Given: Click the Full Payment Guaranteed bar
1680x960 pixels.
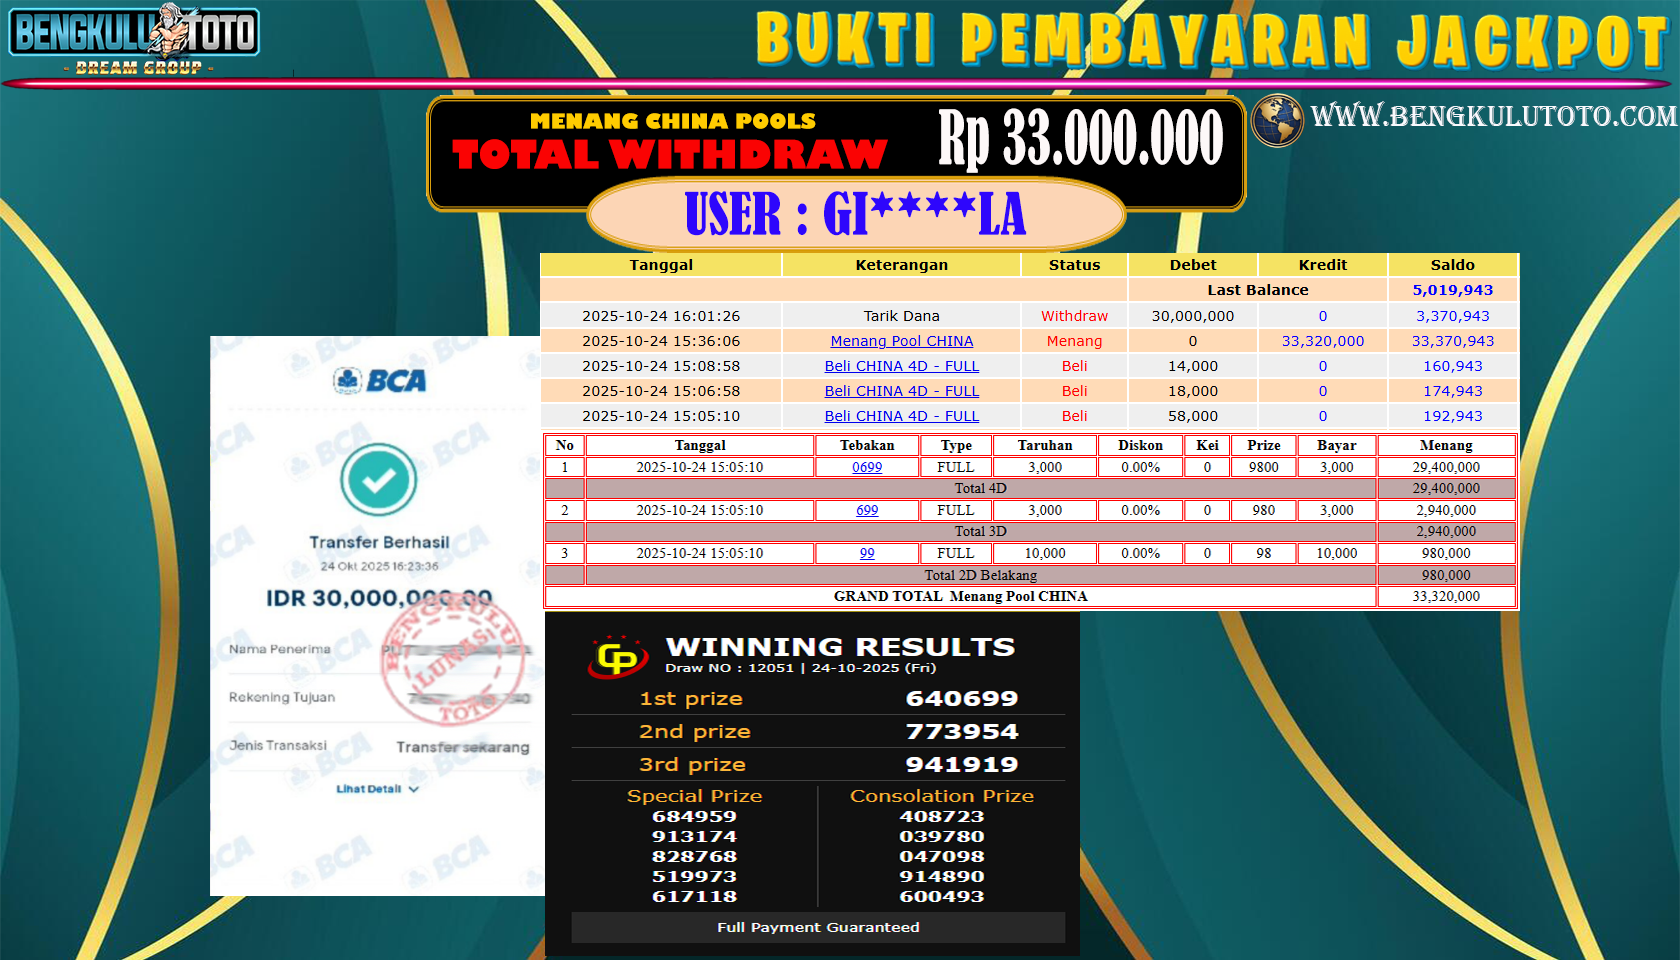Looking at the screenshot, I should point(818,927).
